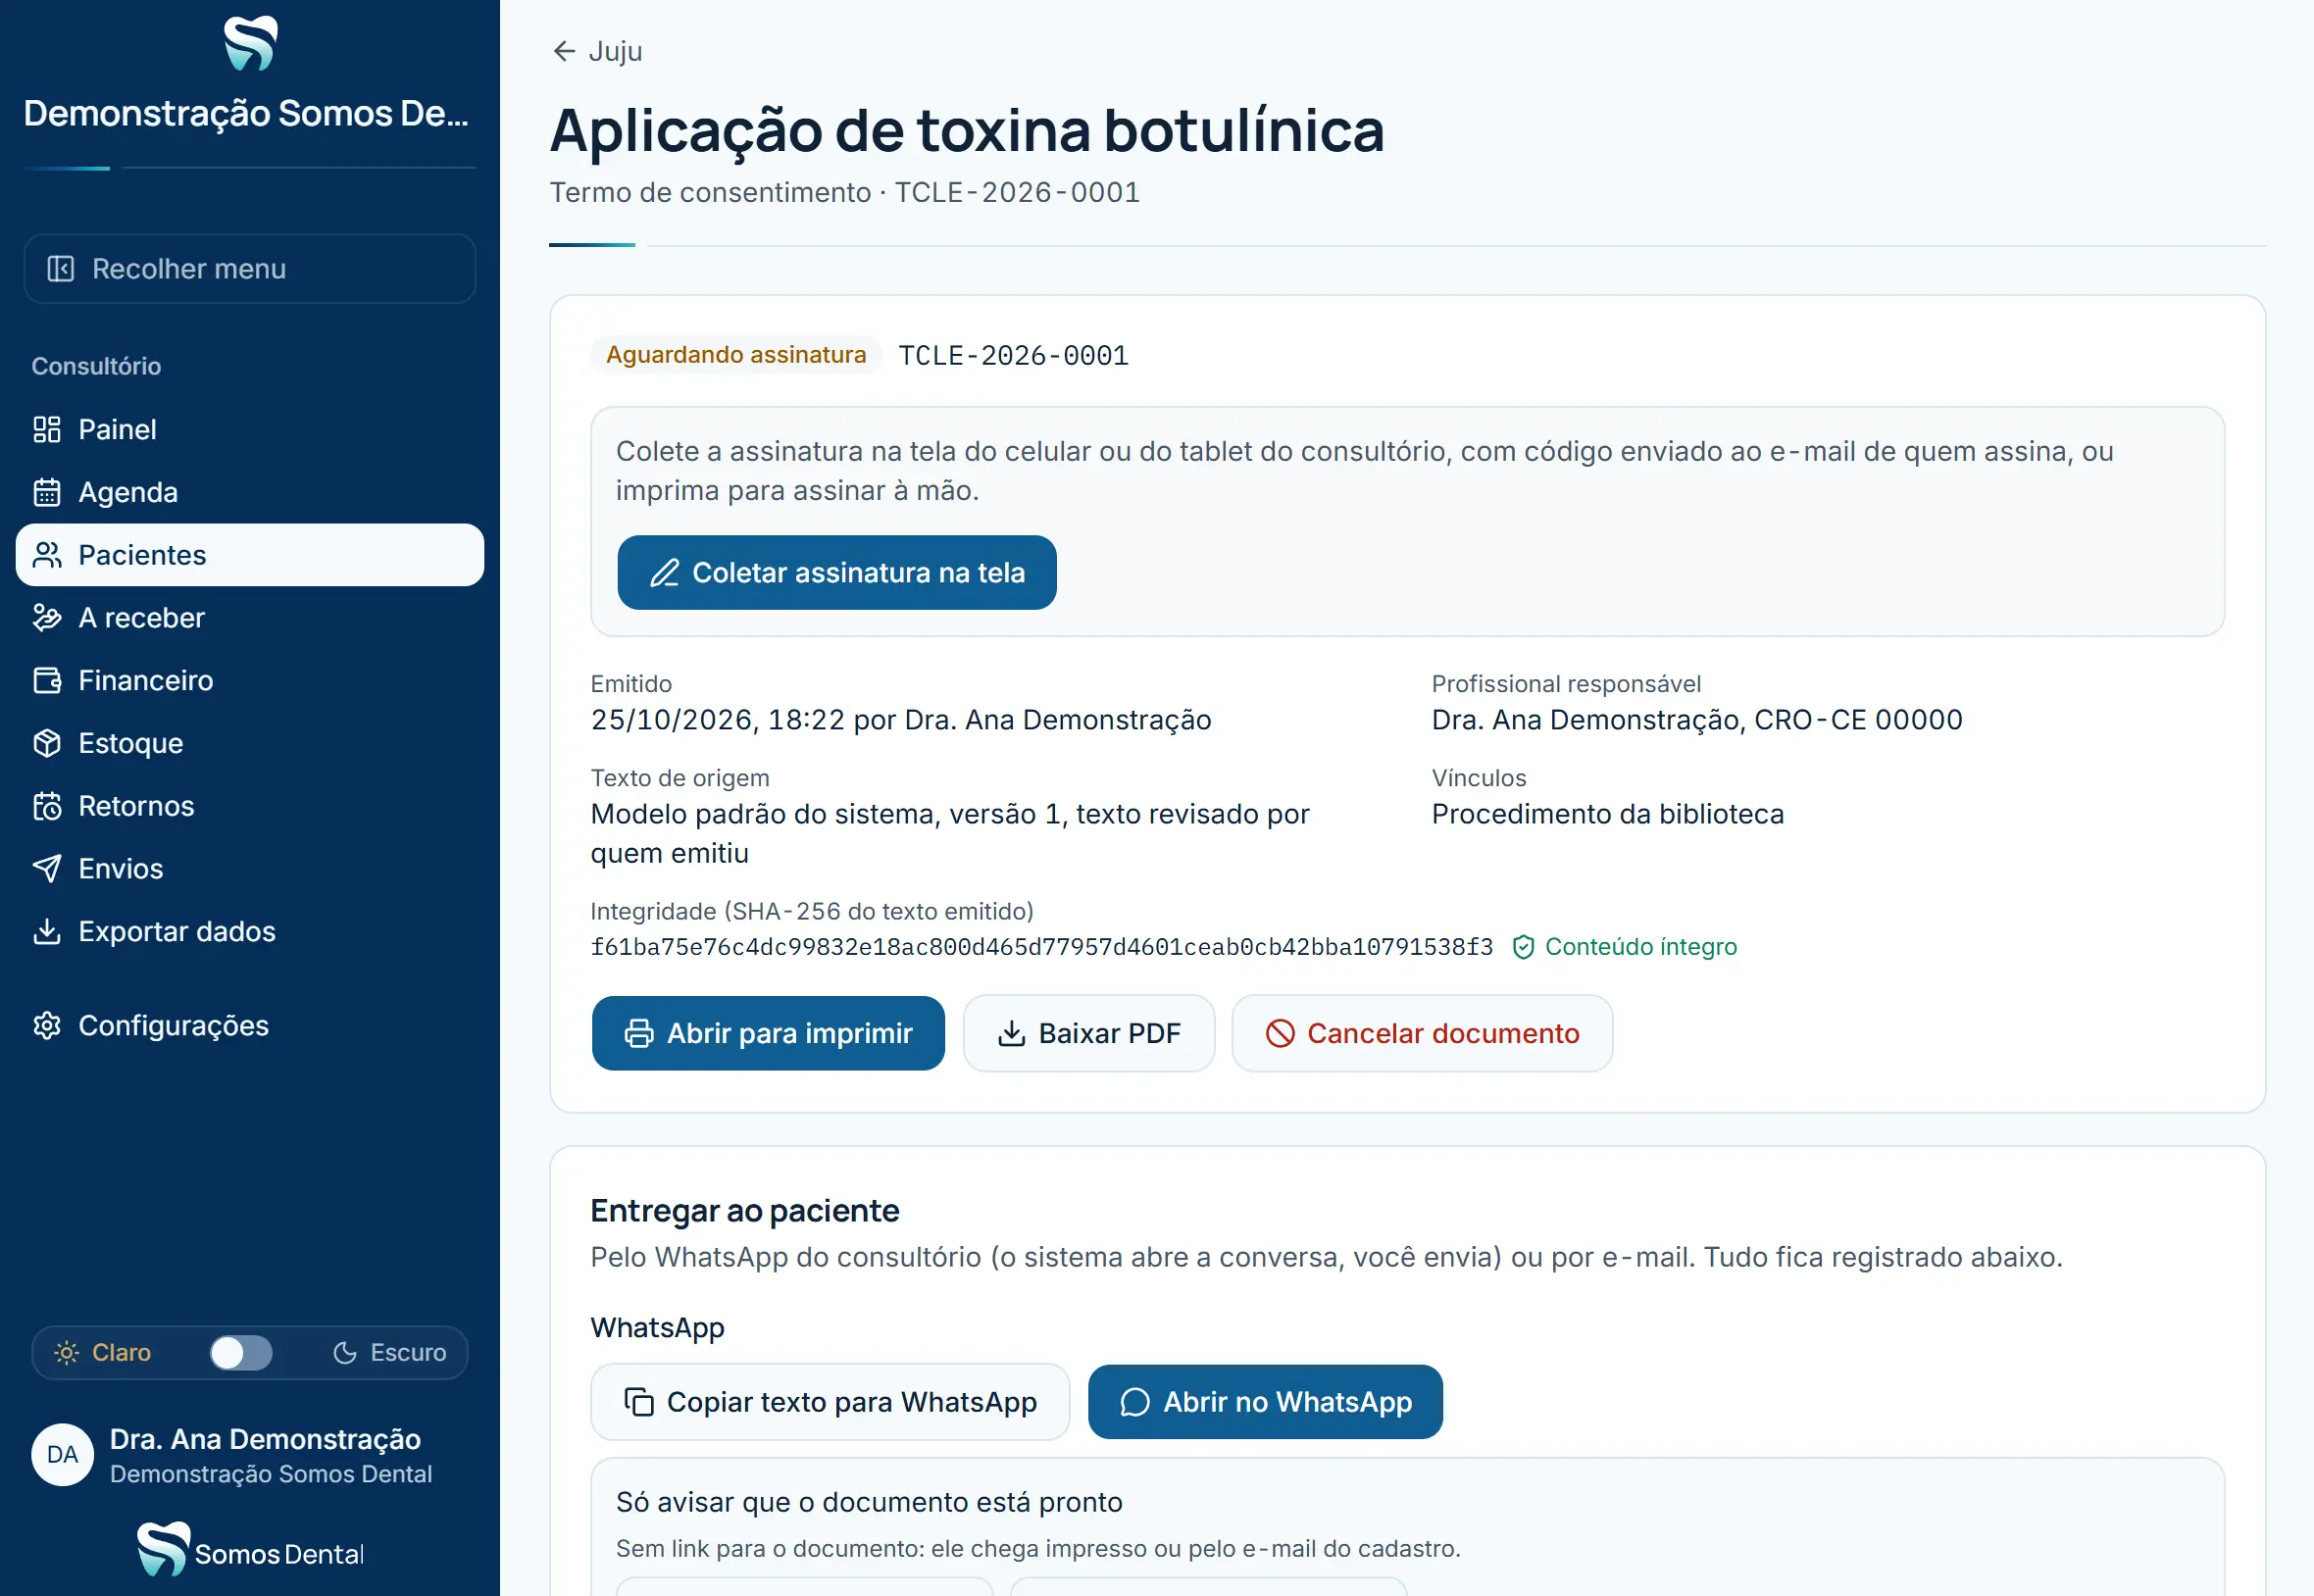Click the Somos Dental footer logo

250,1550
